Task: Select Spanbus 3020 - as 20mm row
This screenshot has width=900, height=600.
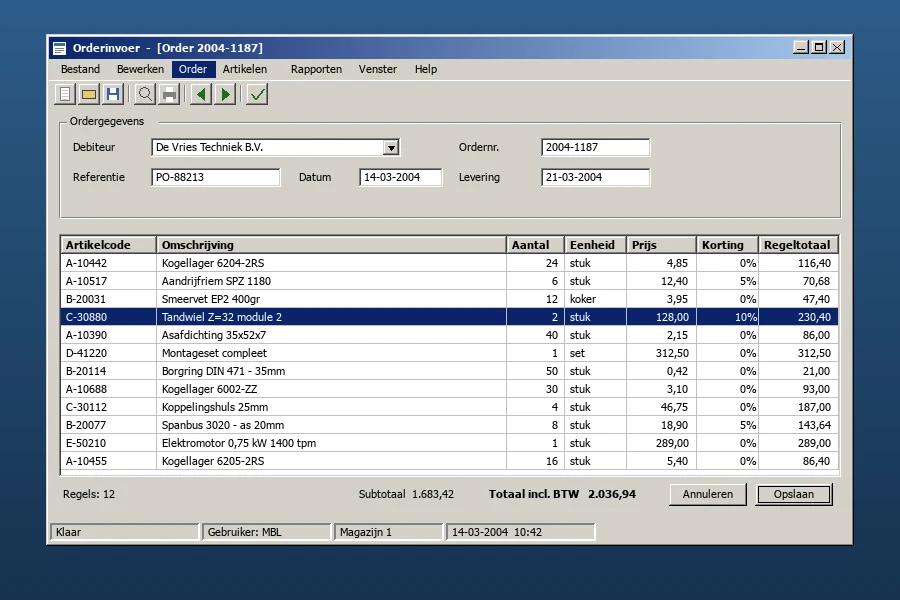Action: 449,425
